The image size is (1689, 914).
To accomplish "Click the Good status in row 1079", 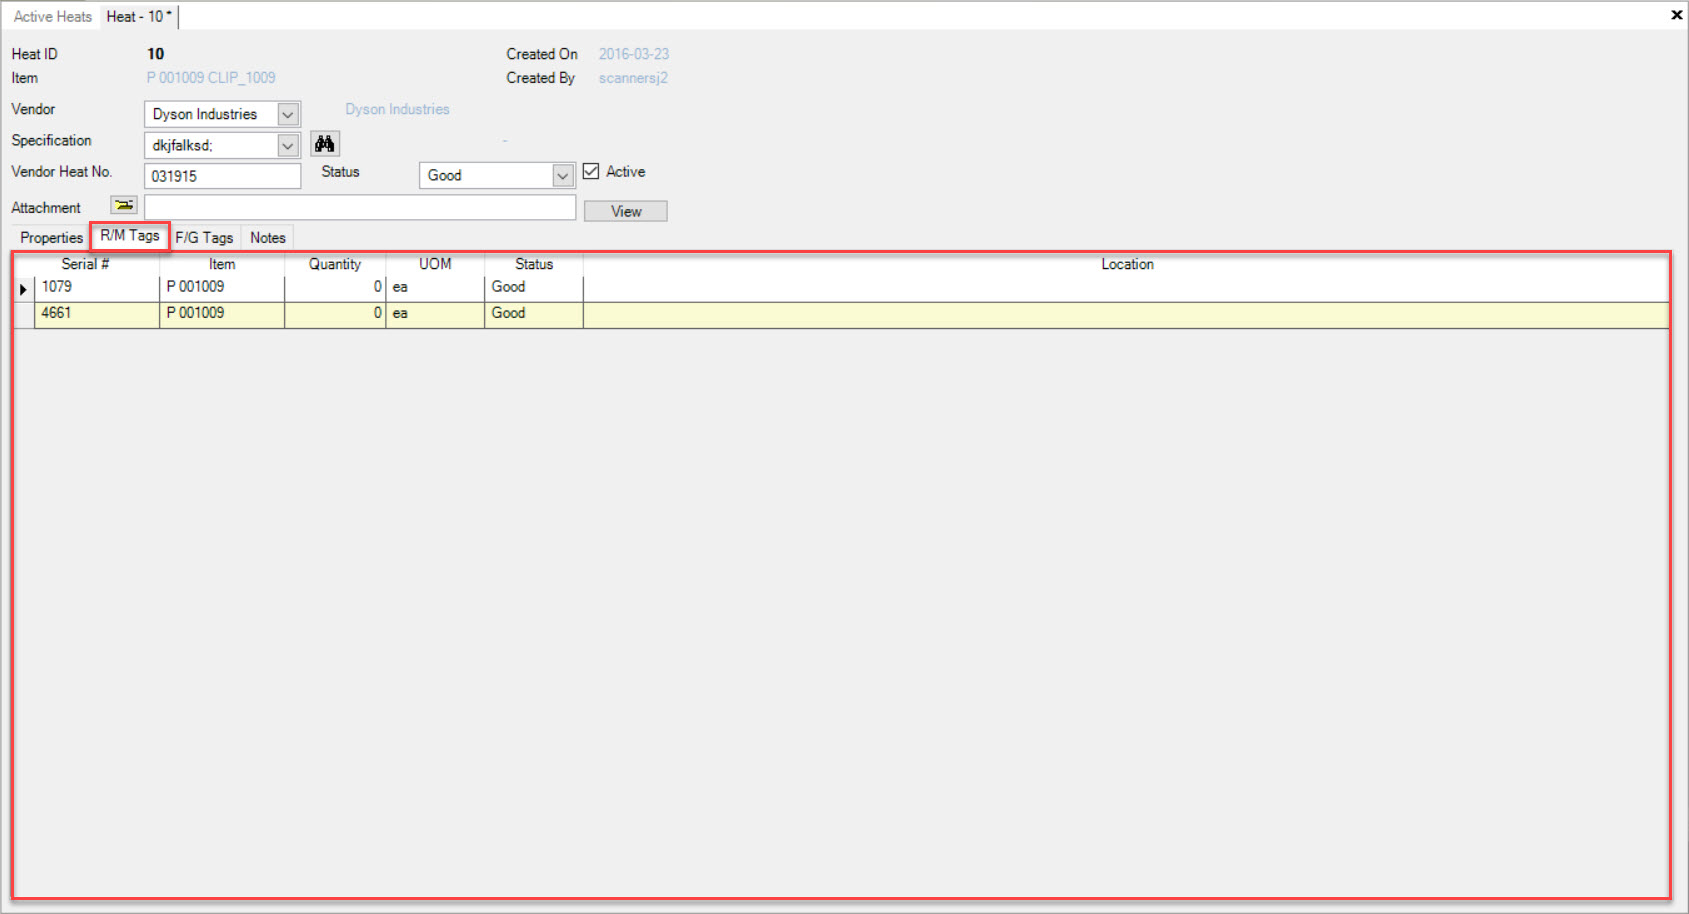I will coord(534,288).
